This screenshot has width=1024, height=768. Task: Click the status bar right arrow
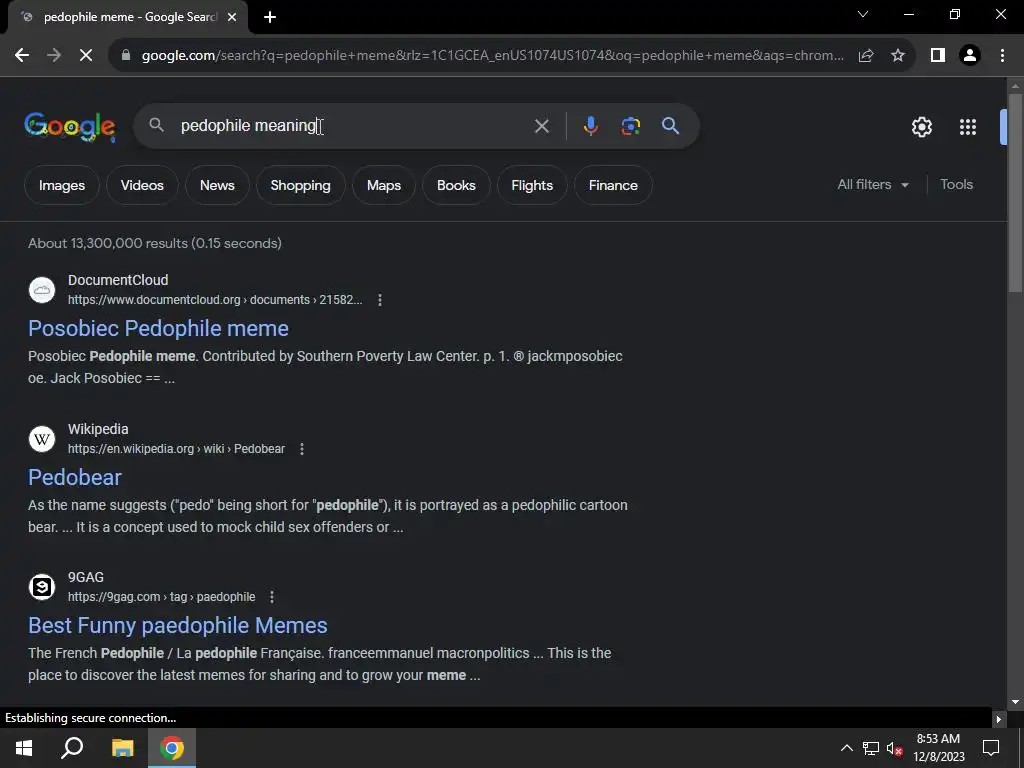(998, 719)
